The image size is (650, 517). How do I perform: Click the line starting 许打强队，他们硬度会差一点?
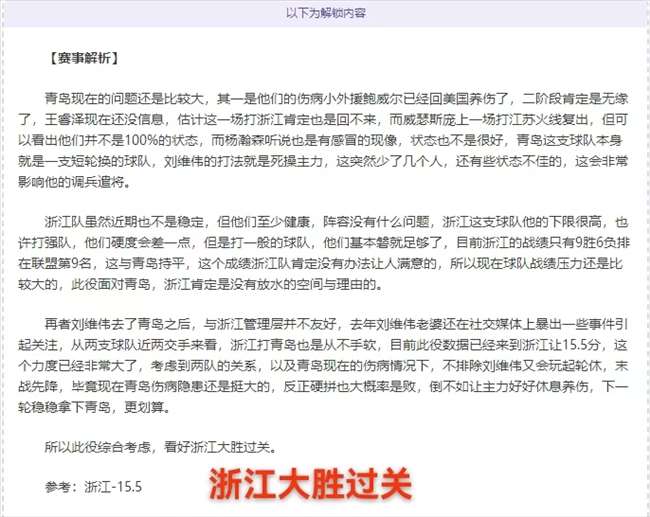[323, 243]
